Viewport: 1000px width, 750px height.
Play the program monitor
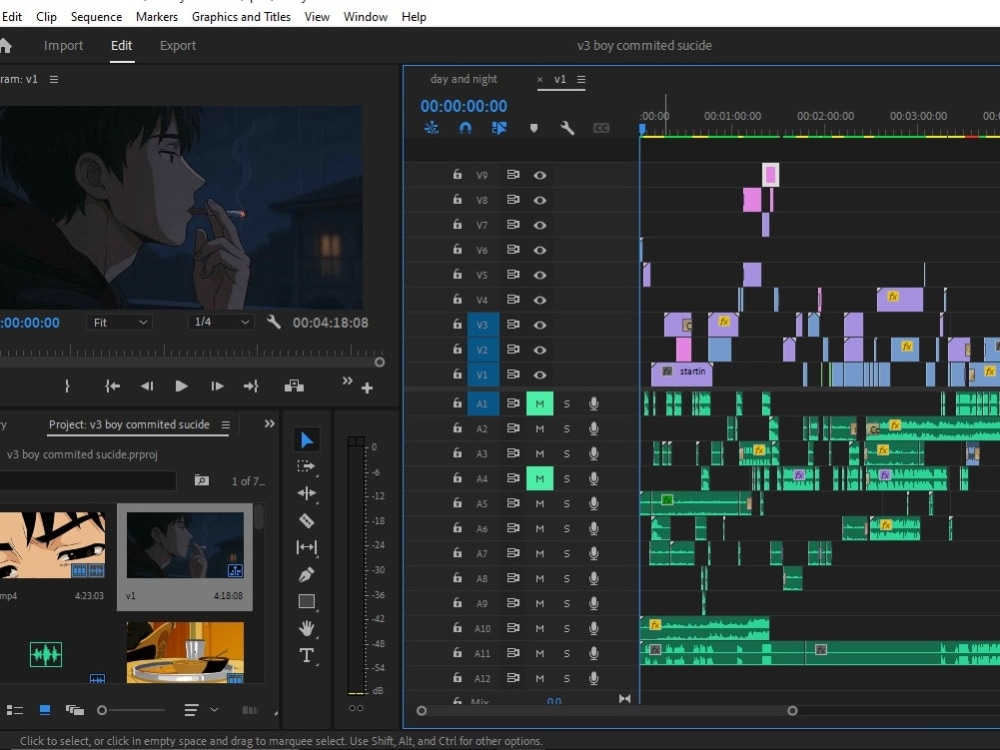(181, 386)
